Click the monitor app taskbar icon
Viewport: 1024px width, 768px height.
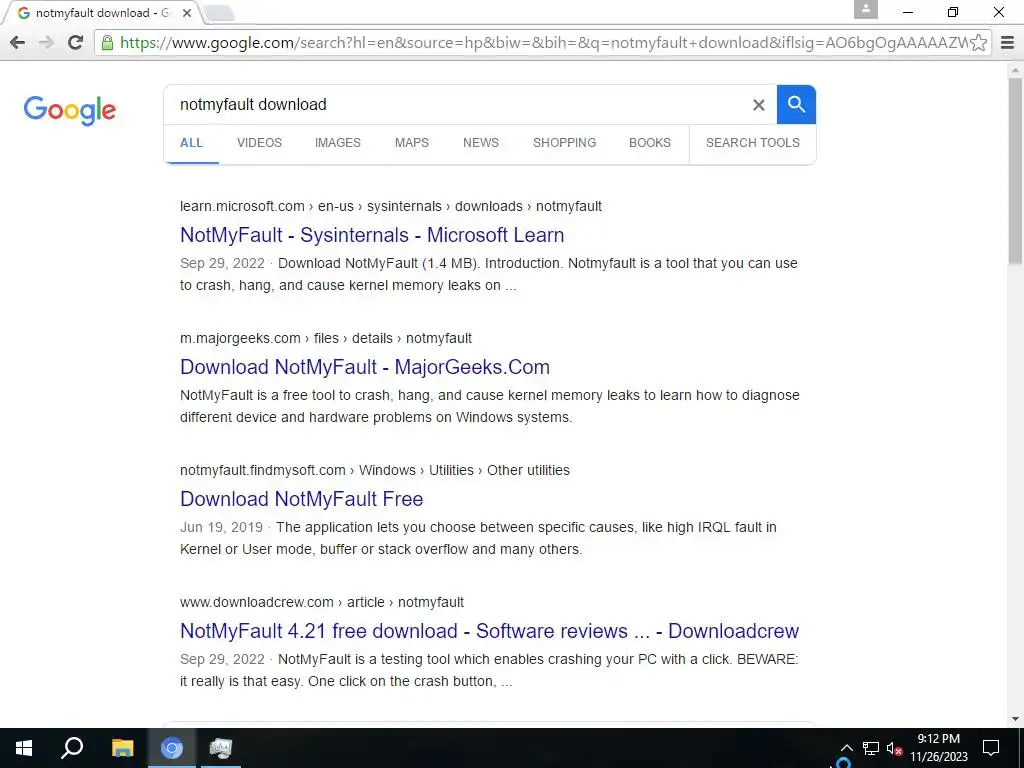tap(221, 748)
